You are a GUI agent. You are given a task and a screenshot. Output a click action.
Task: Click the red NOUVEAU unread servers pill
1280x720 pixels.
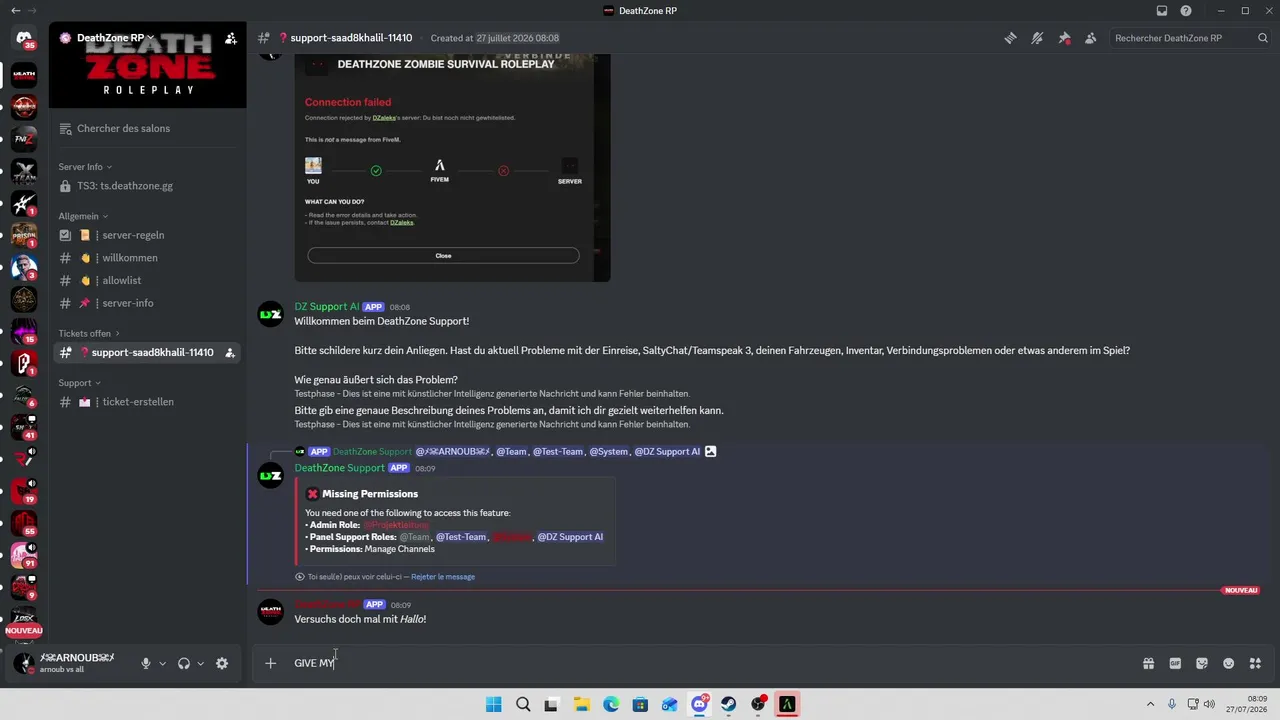[x=24, y=631]
